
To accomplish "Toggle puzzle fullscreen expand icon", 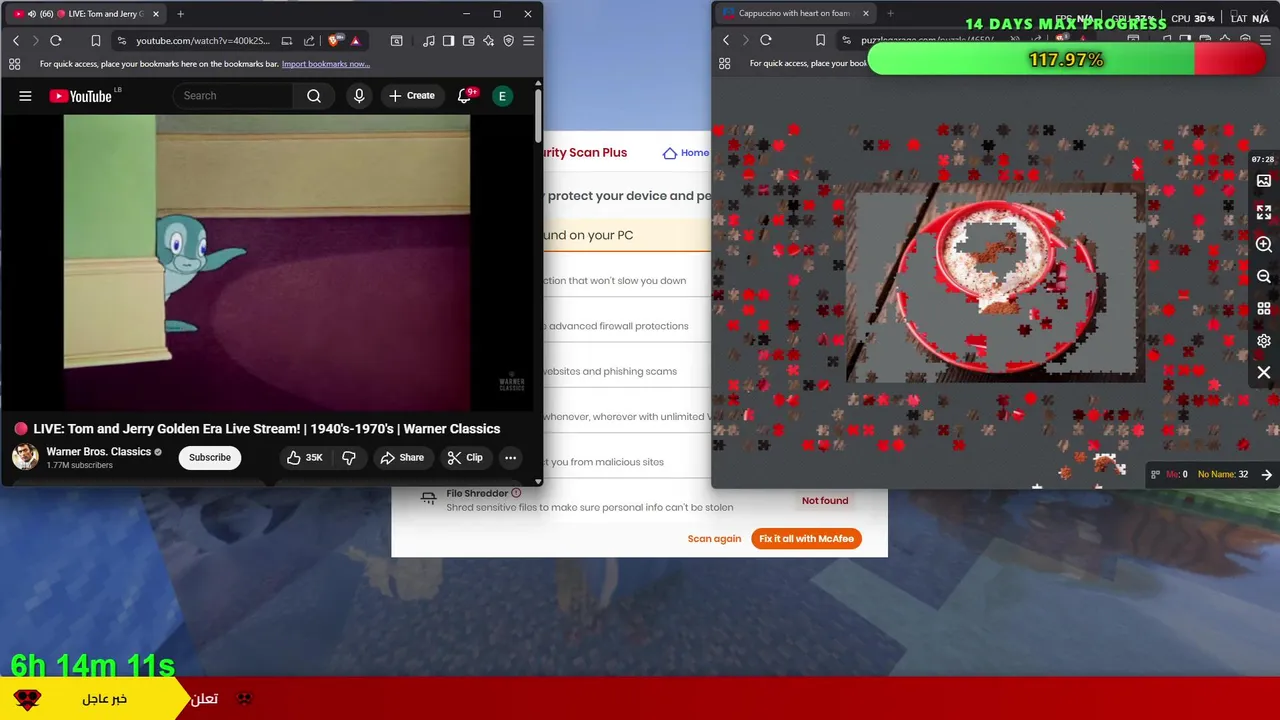I will tap(1264, 213).
